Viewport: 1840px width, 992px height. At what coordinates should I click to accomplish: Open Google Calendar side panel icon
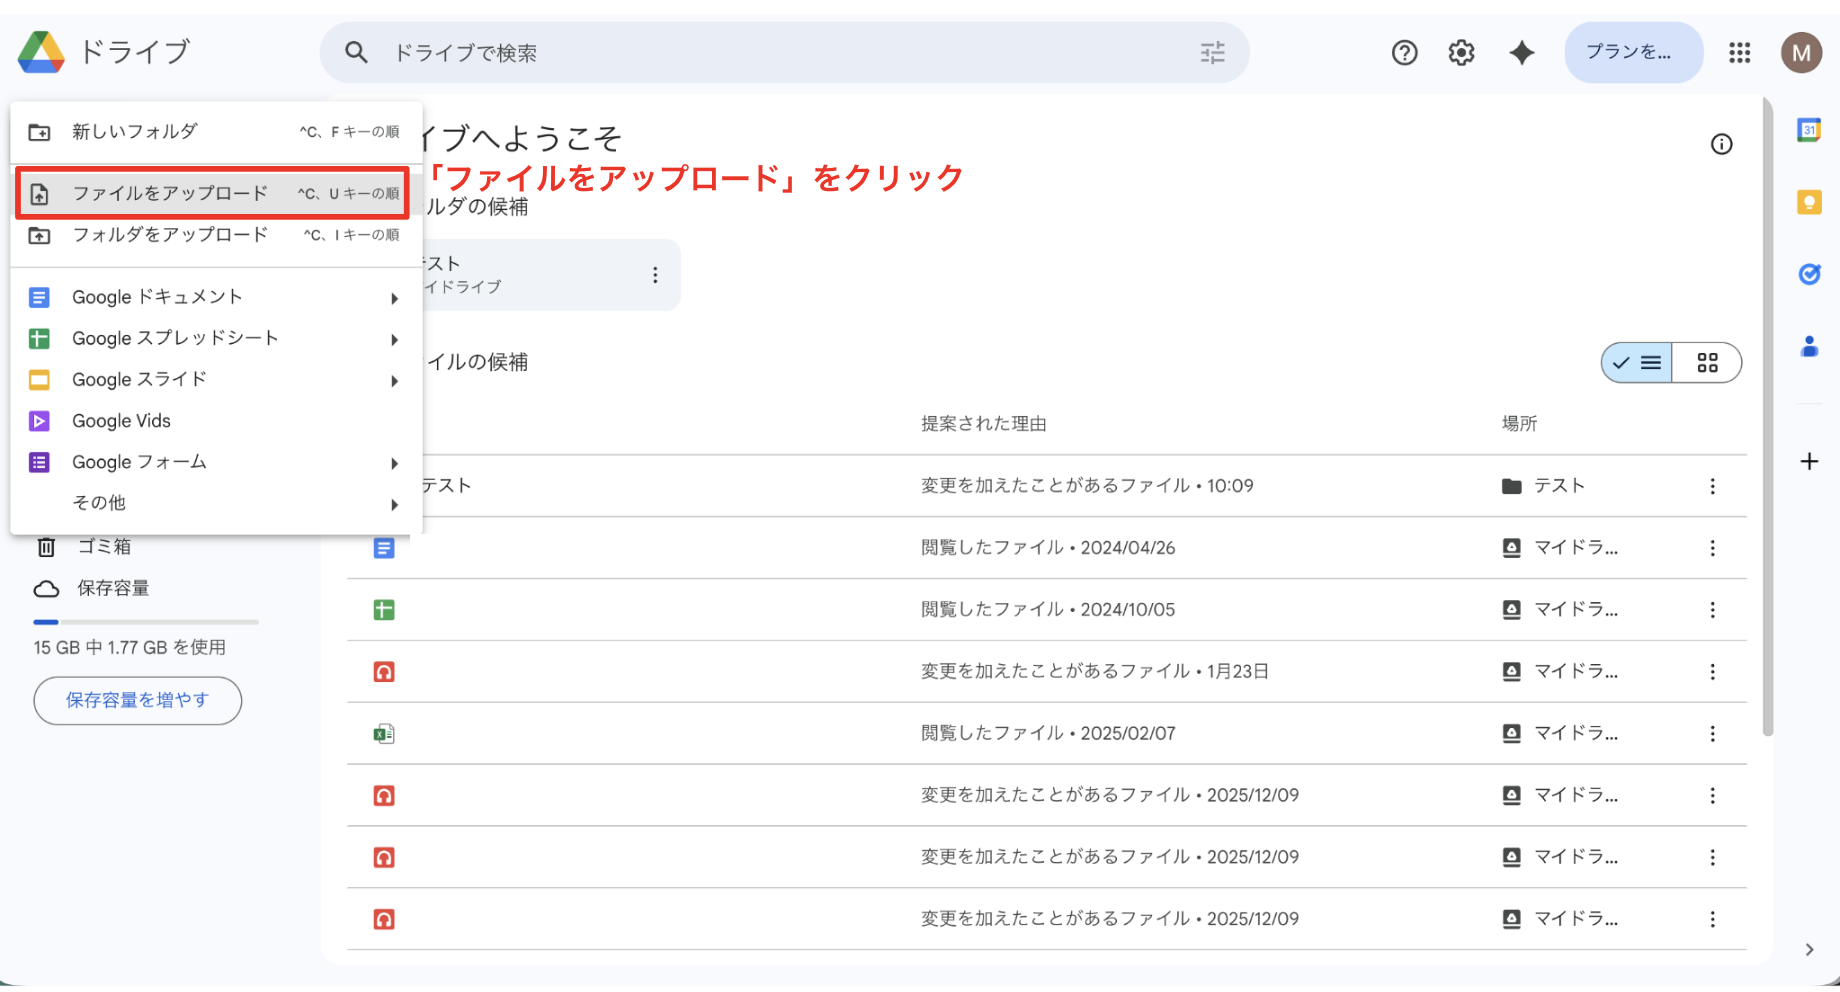(x=1809, y=130)
